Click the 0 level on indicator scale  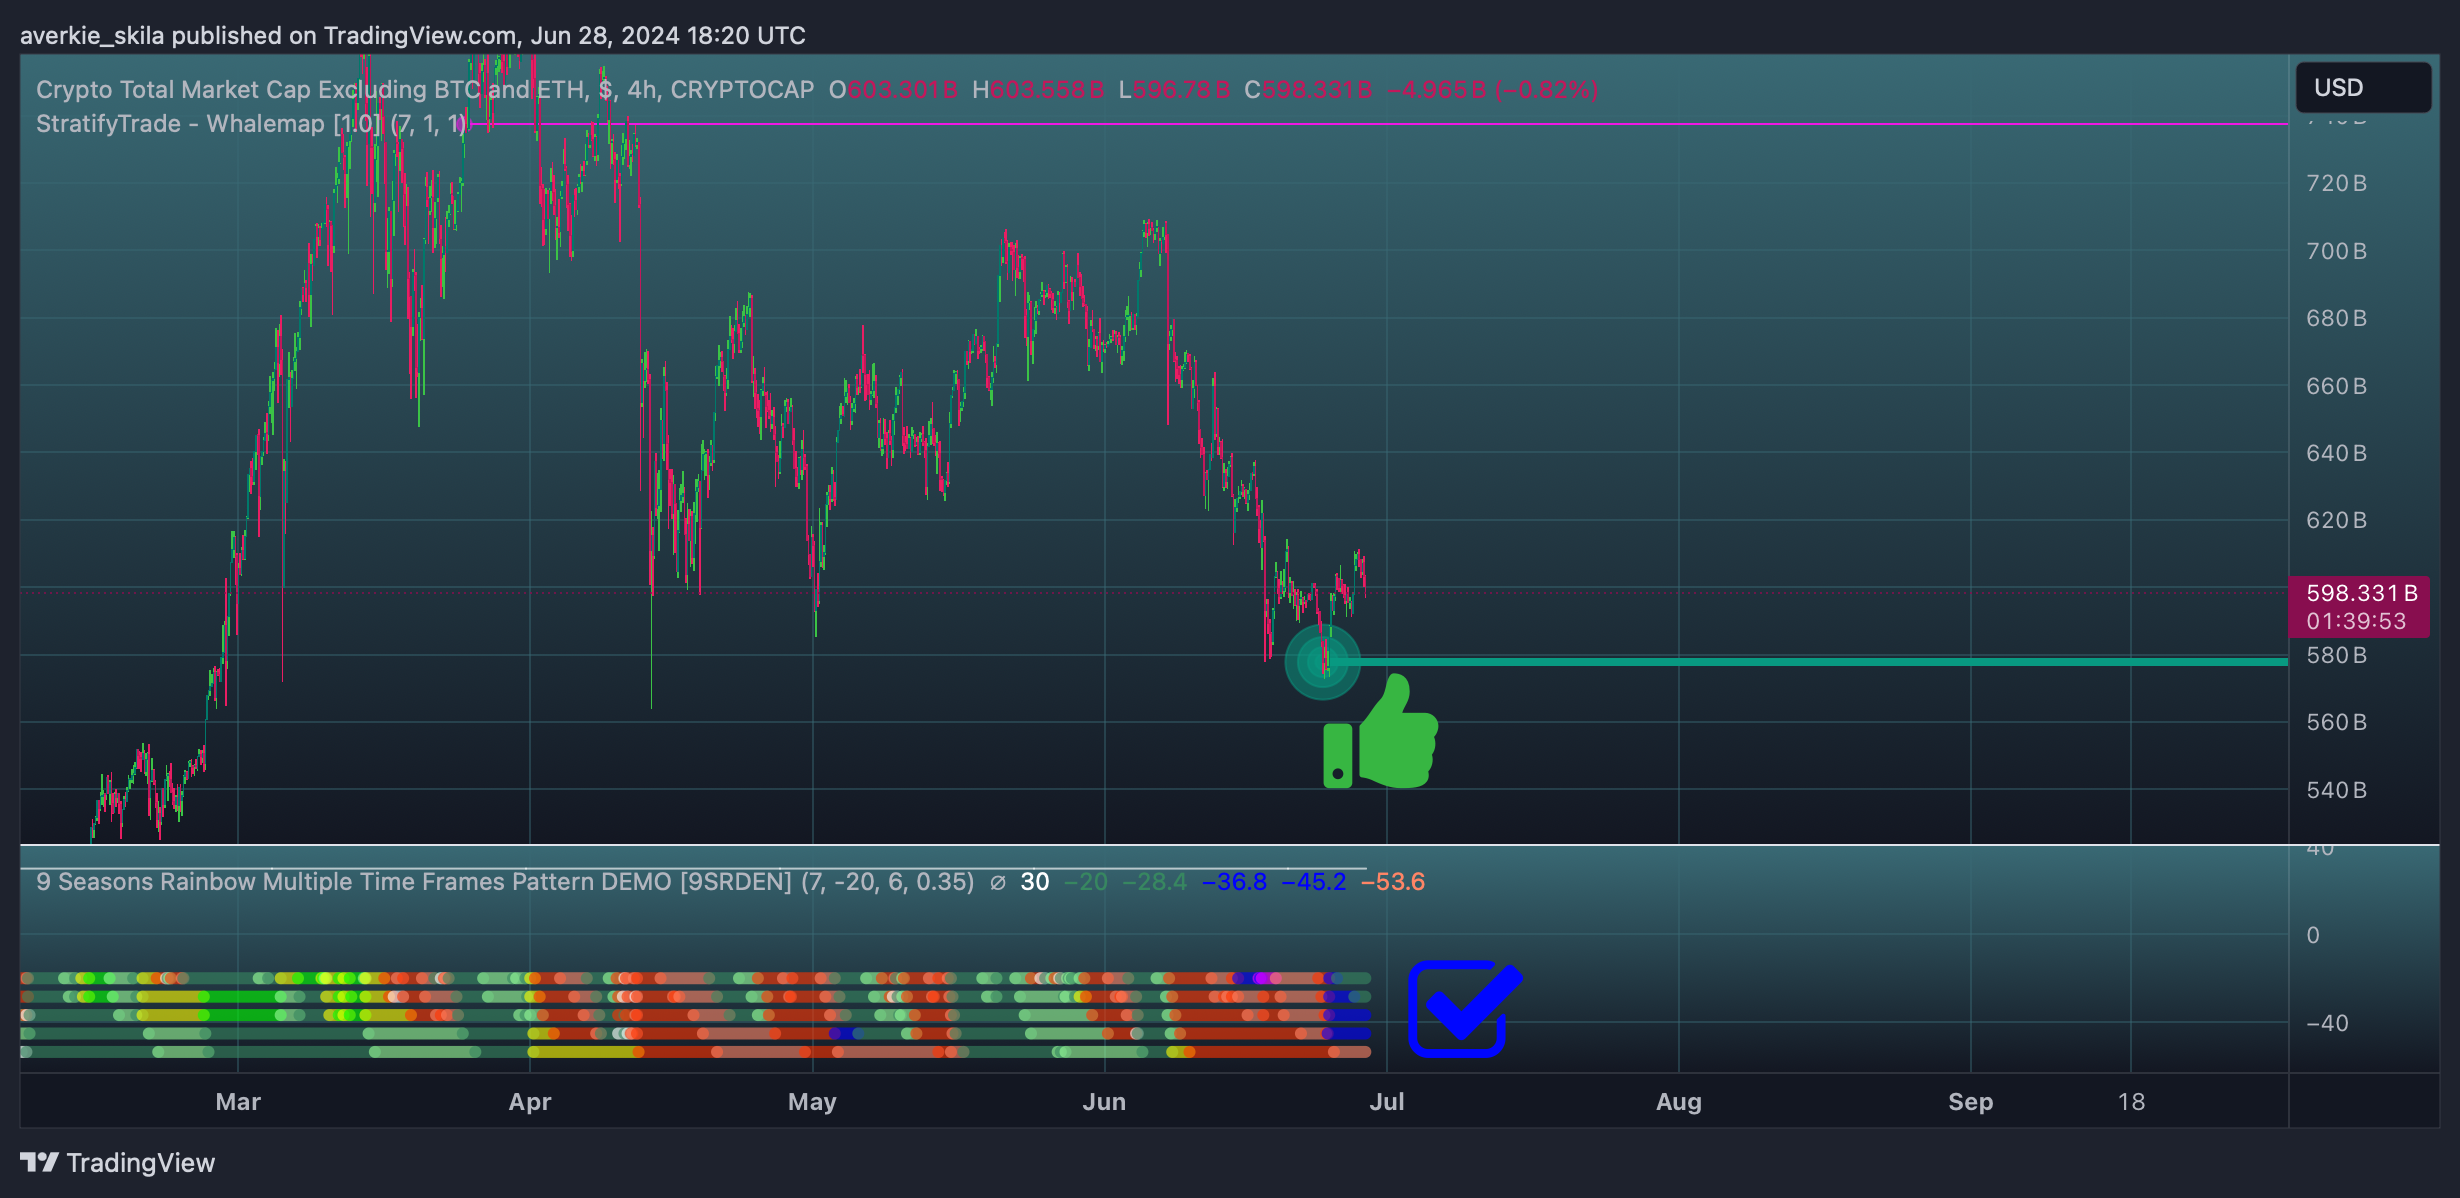[x=2312, y=935]
